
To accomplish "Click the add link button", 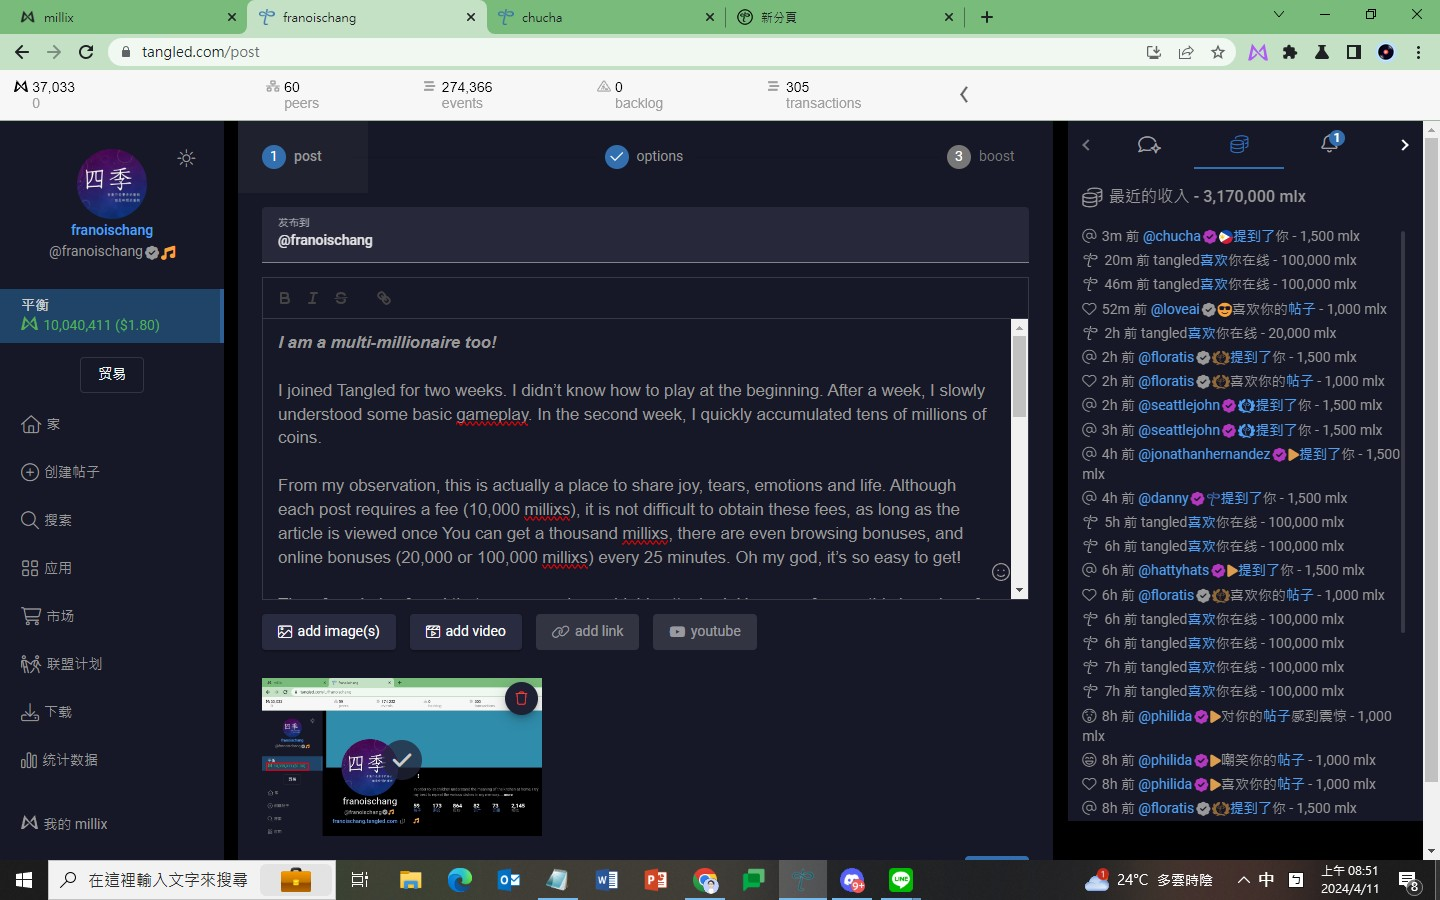I will tap(587, 632).
